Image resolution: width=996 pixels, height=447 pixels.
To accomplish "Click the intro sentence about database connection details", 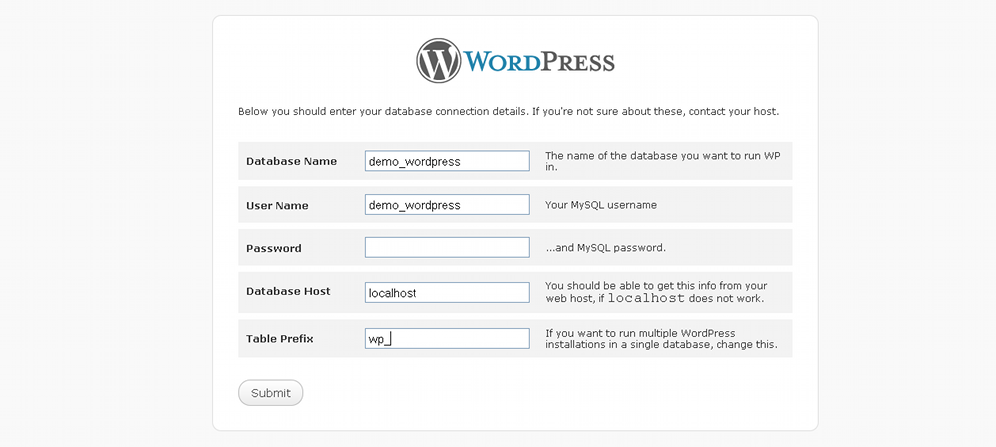I will coord(508,112).
